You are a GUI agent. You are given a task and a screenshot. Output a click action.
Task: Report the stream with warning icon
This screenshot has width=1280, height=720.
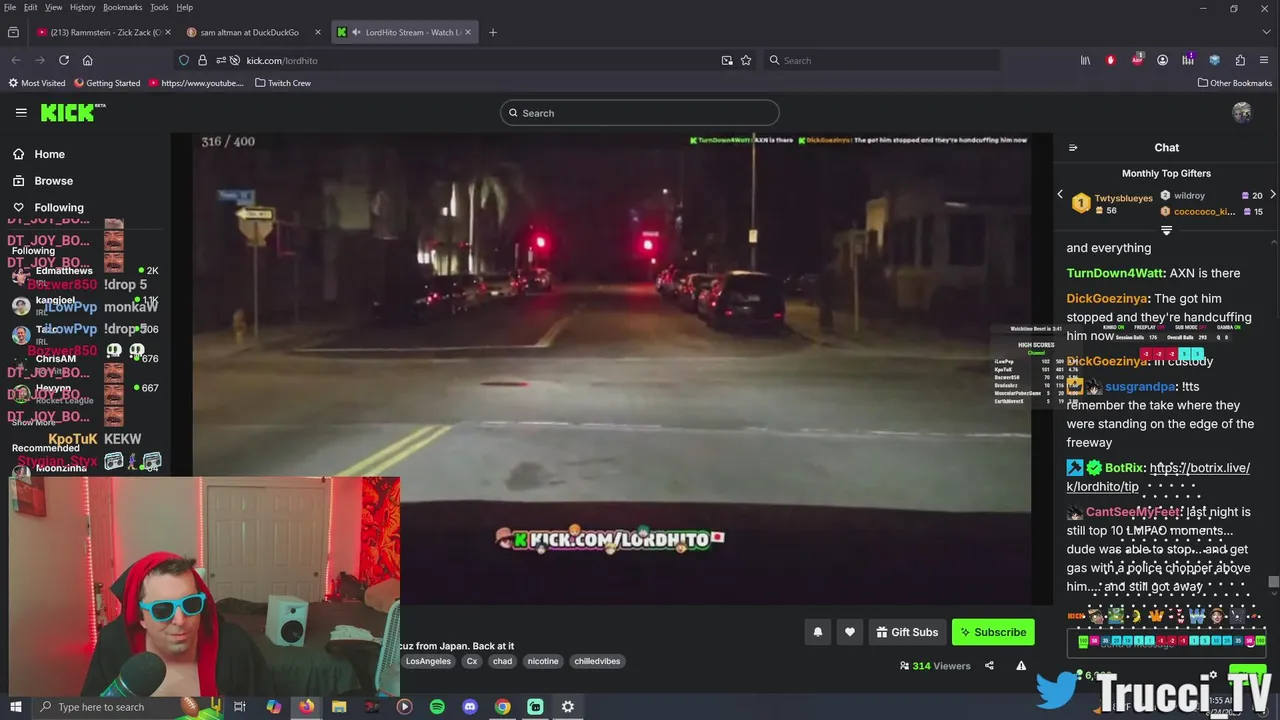coord(1021,666)
